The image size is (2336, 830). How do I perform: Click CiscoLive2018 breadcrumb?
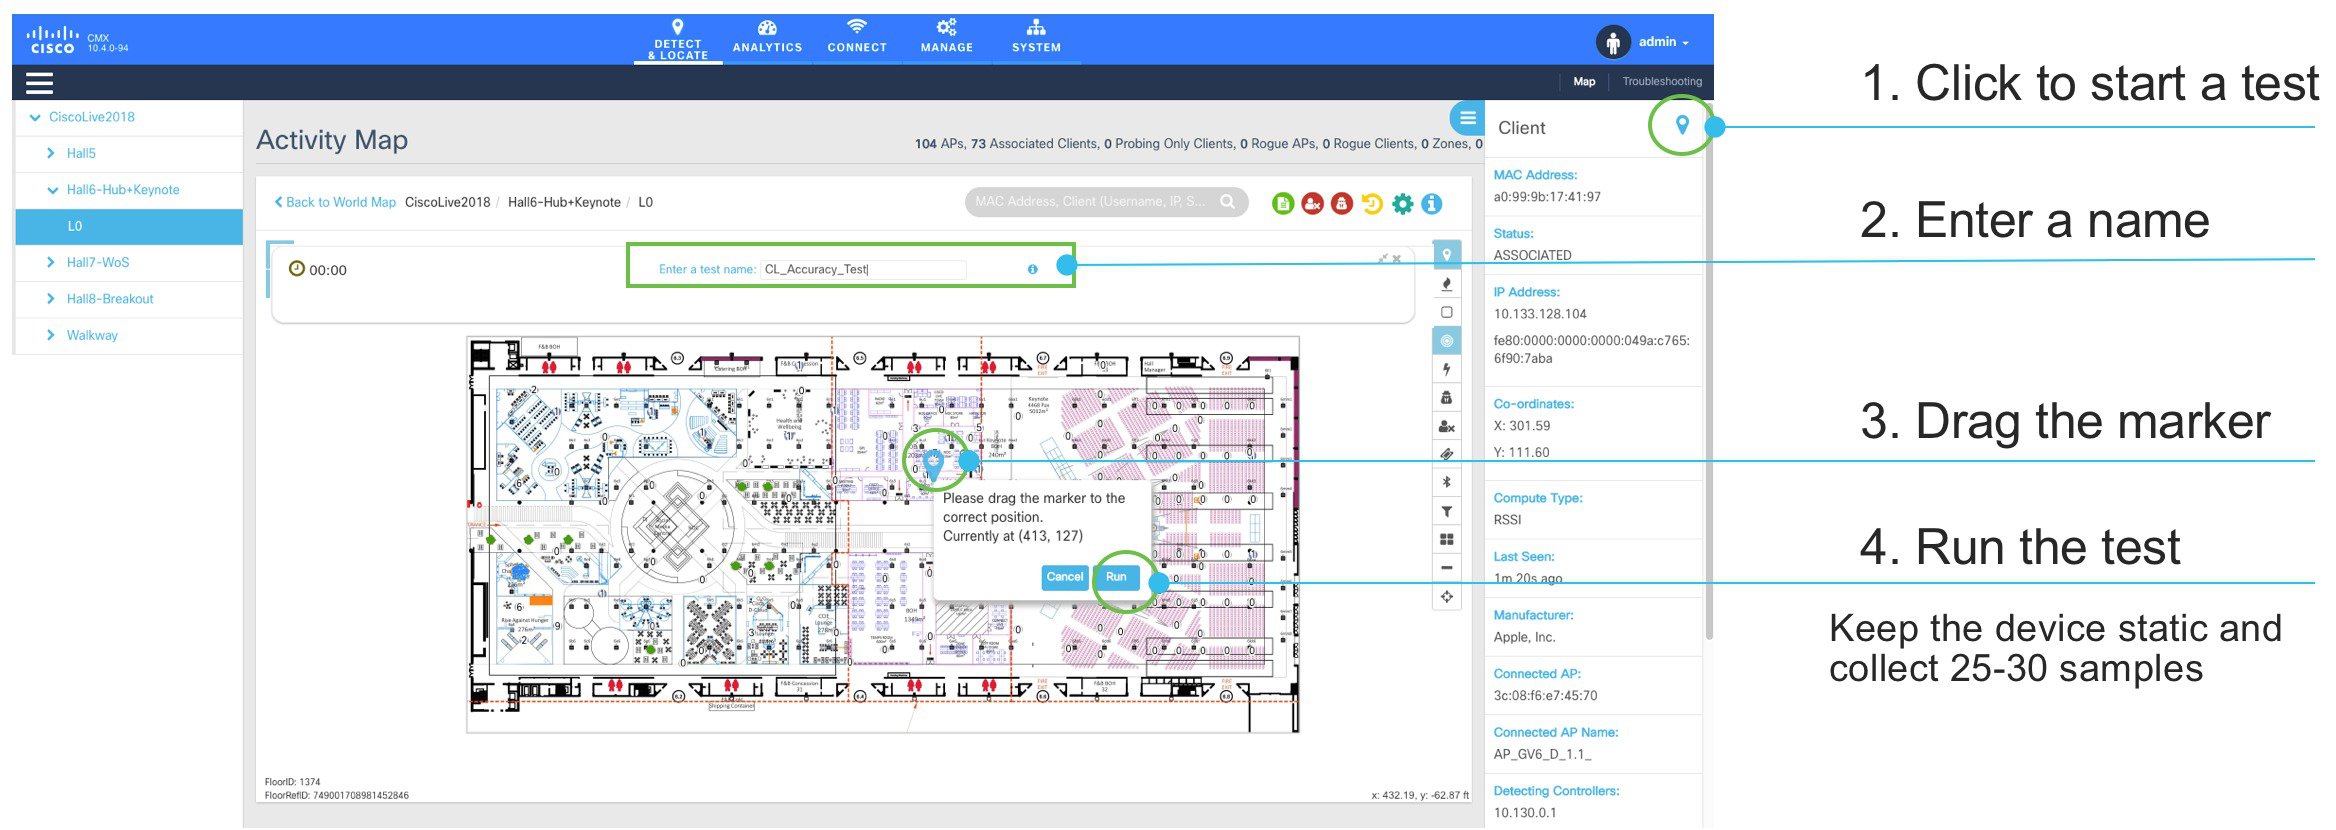click(447, 202)
